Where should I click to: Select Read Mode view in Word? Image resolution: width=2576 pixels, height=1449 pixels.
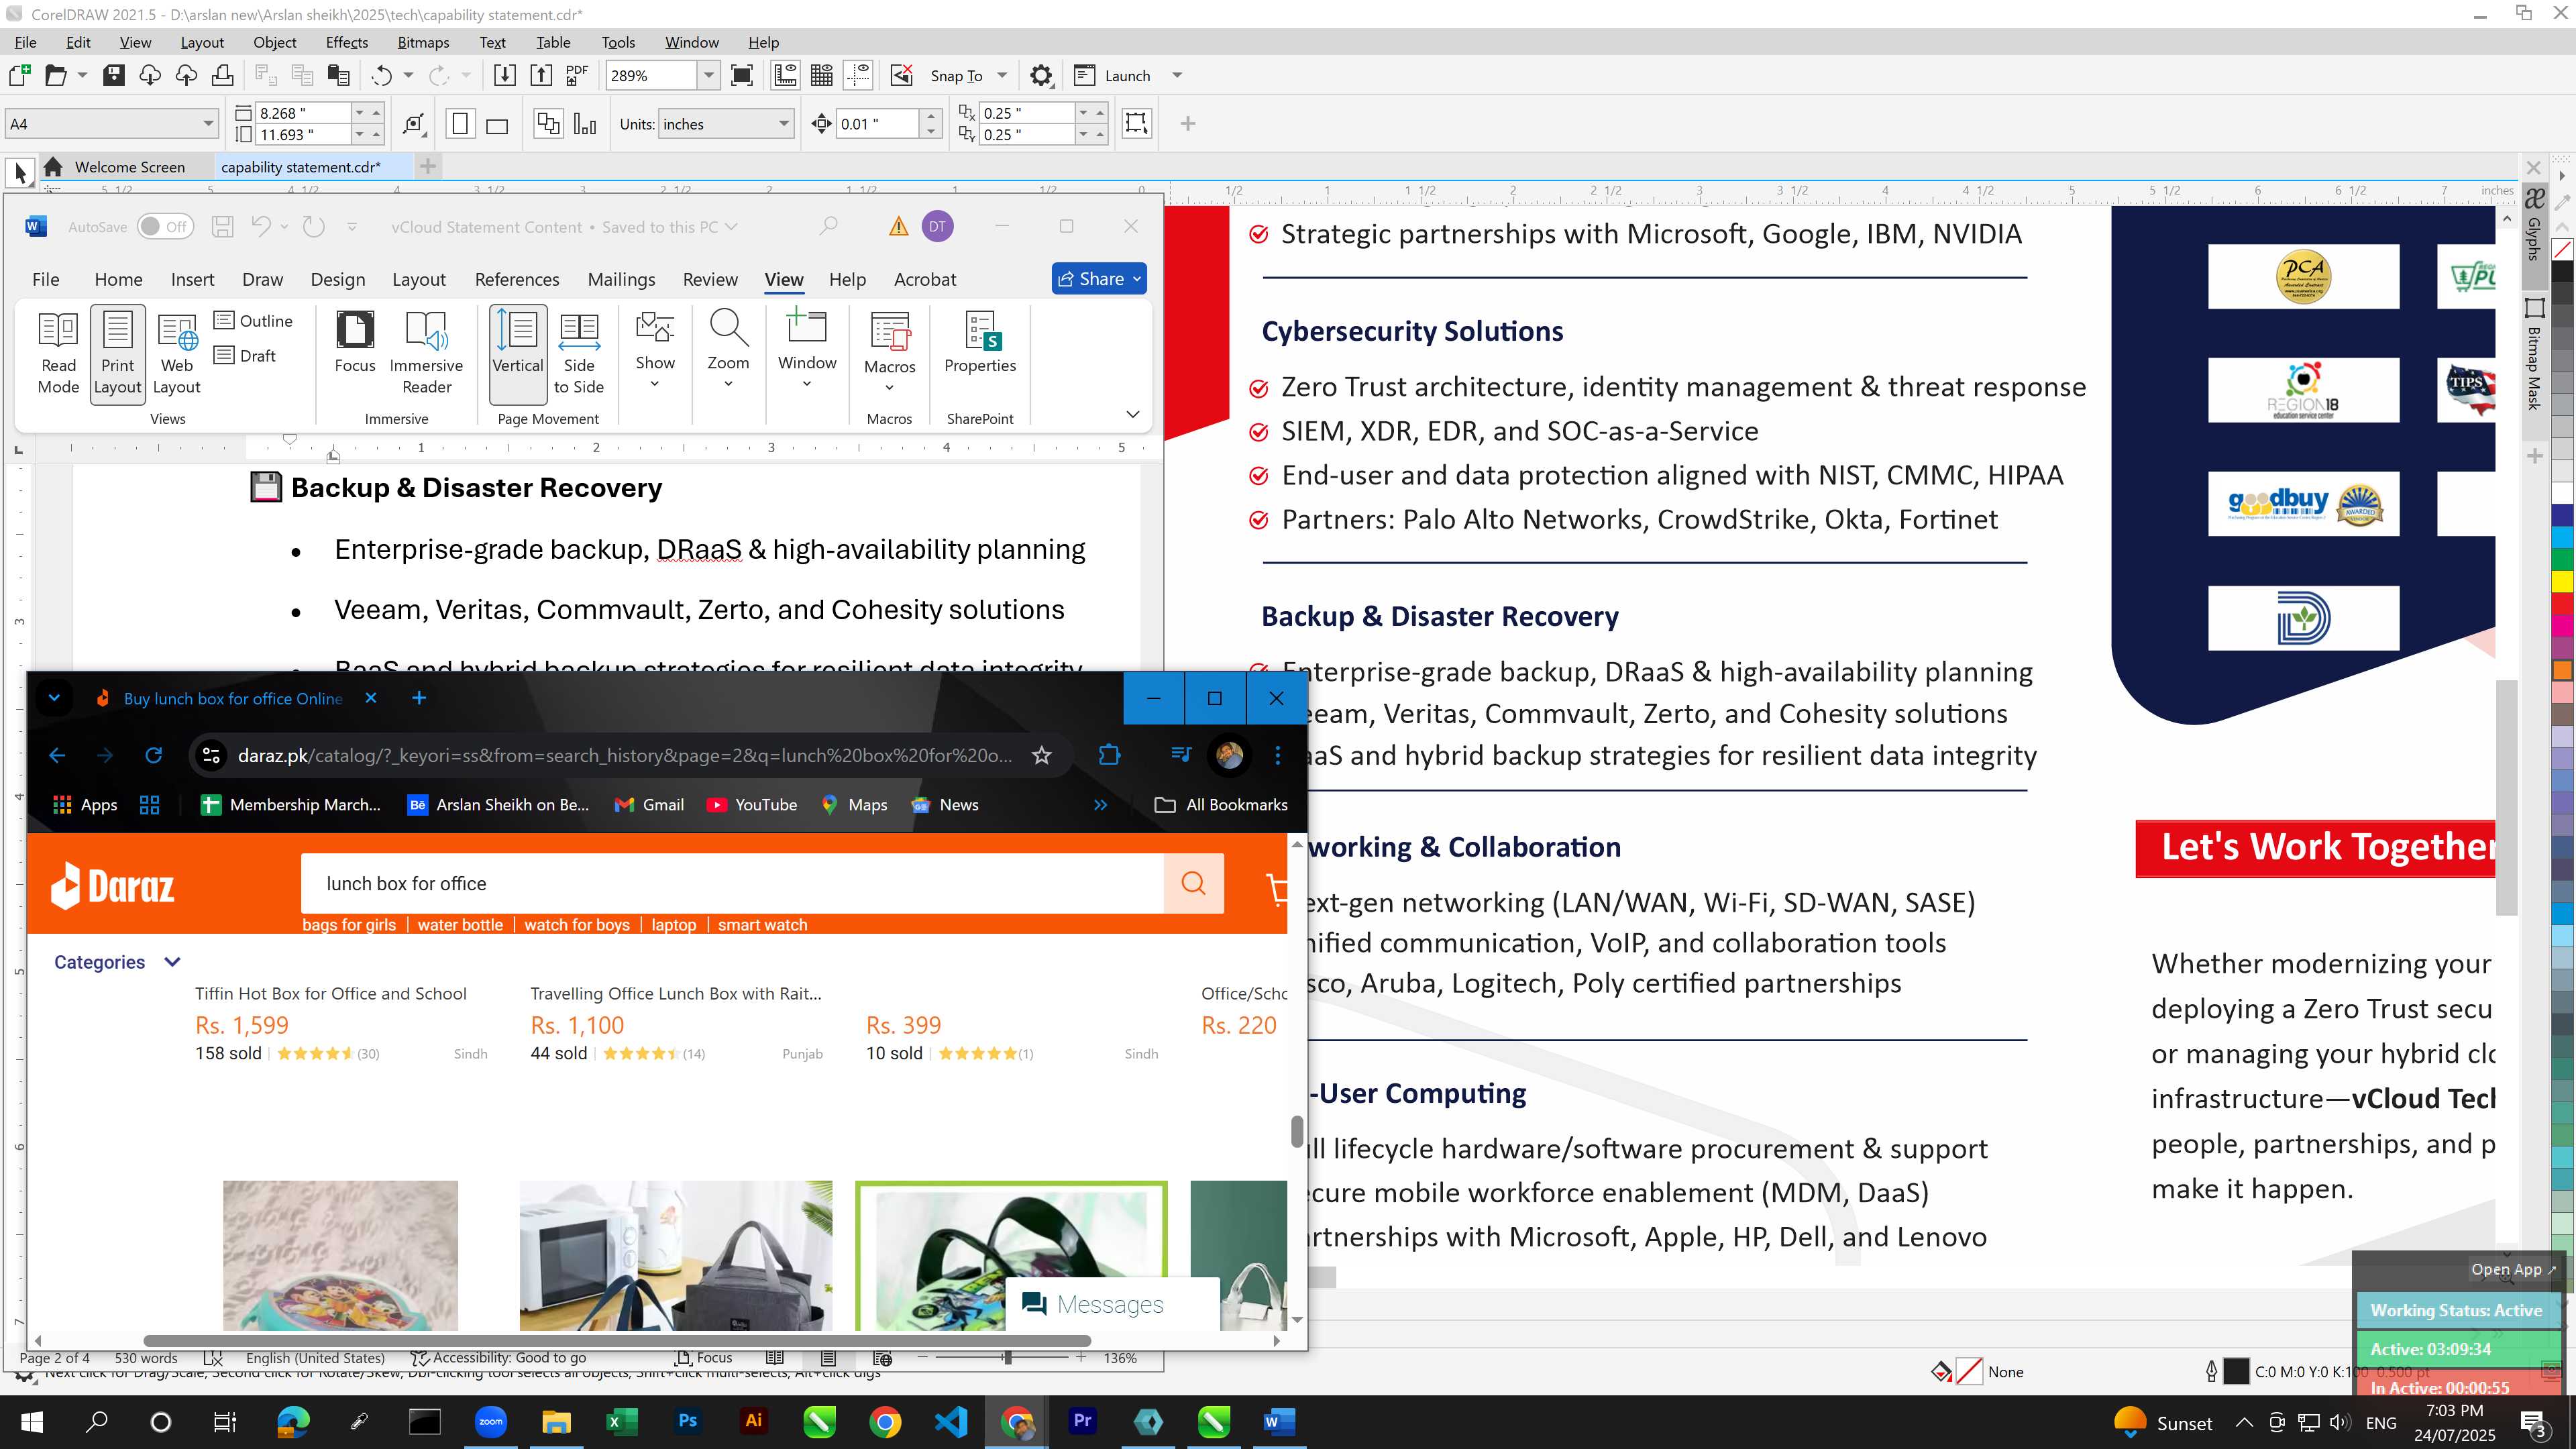point(58,353)
